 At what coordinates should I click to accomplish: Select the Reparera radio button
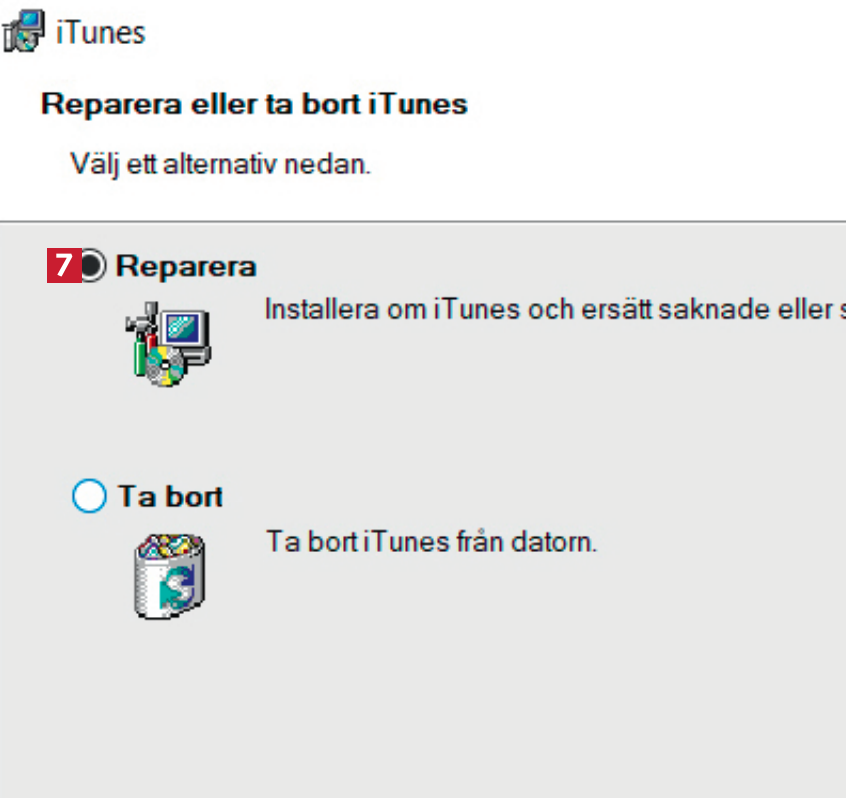[91, 266]
